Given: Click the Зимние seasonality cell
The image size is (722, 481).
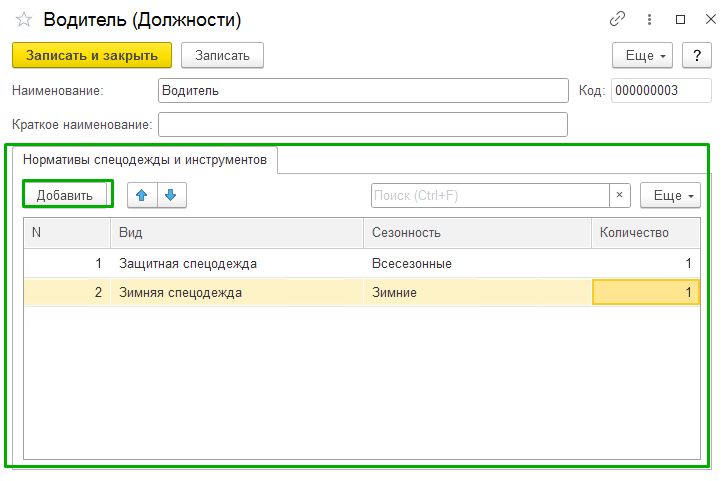Looking at the screenshot, I should pos(476,293).
